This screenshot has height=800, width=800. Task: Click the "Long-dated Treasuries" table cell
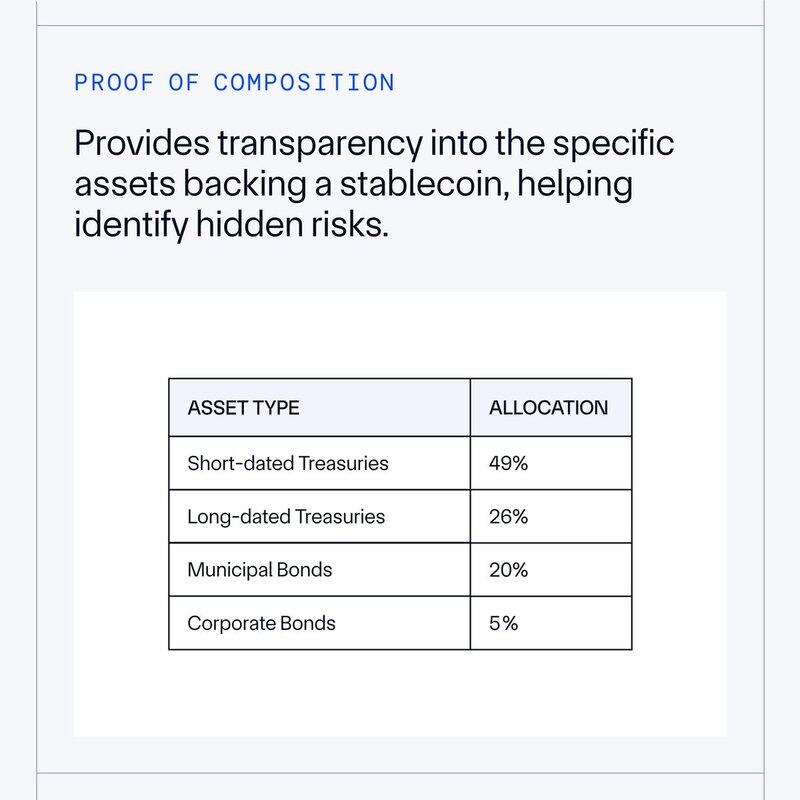[x=286, y=517]
